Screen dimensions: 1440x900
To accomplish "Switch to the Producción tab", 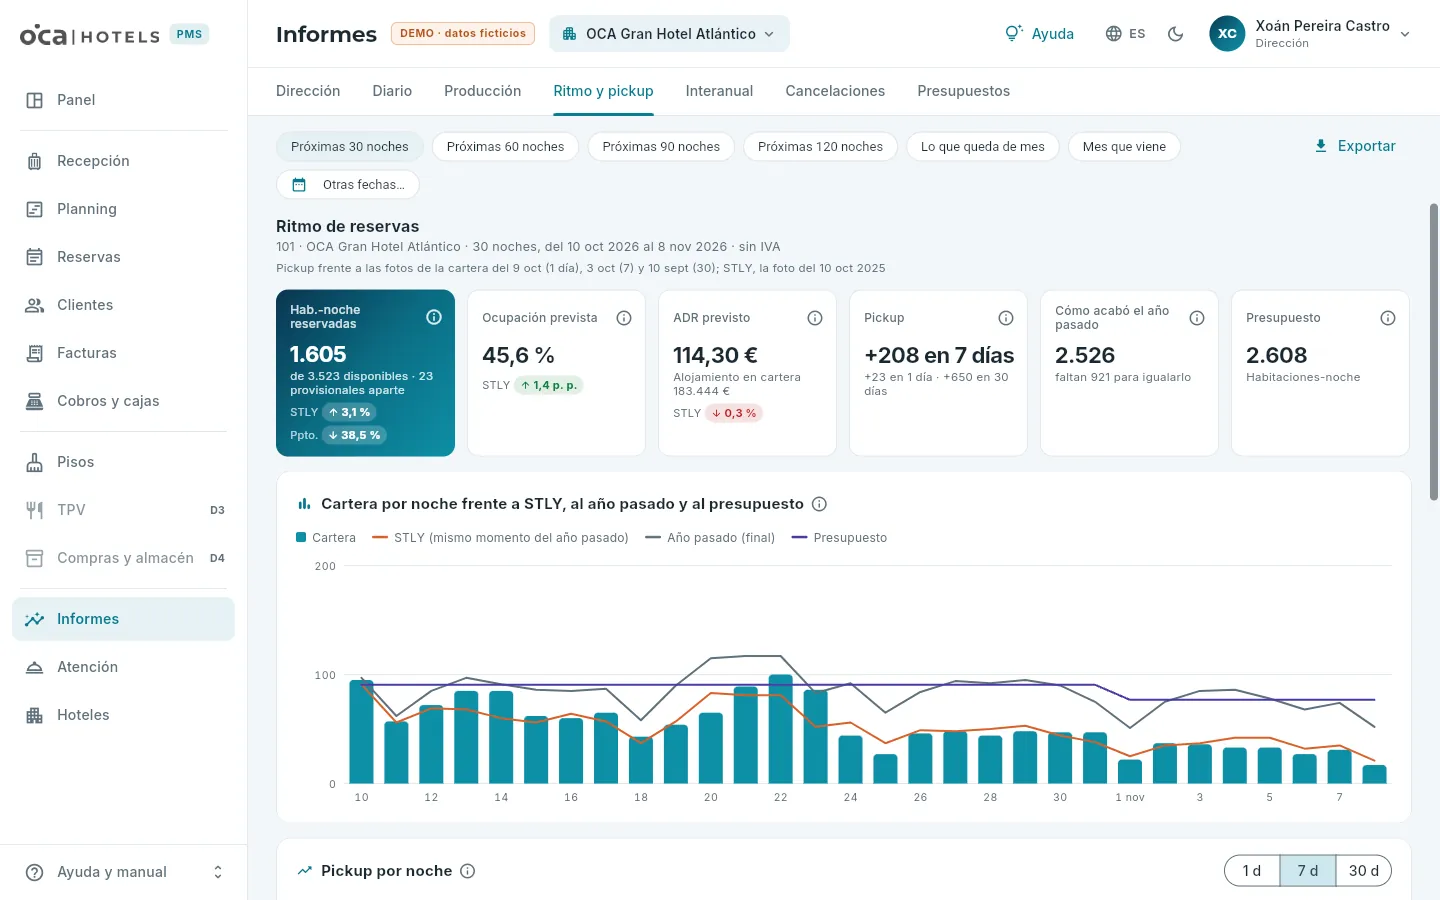I will tap(482, 91).
